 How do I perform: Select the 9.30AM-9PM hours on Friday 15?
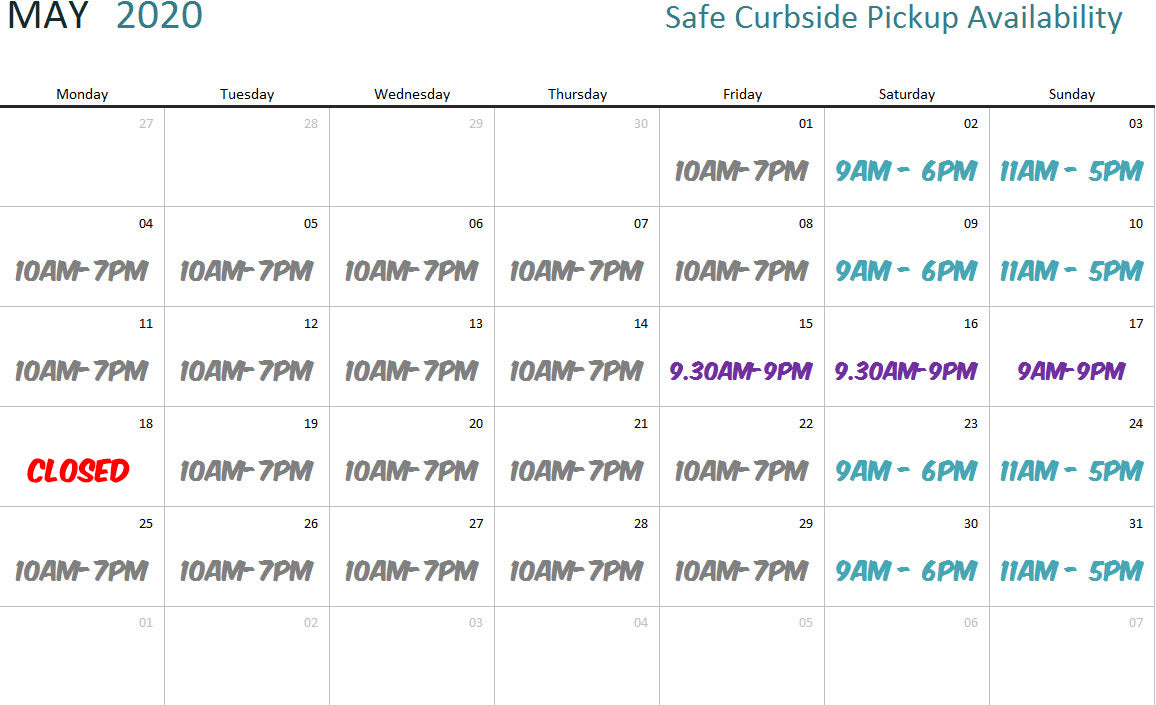click(x=741, y=371)
